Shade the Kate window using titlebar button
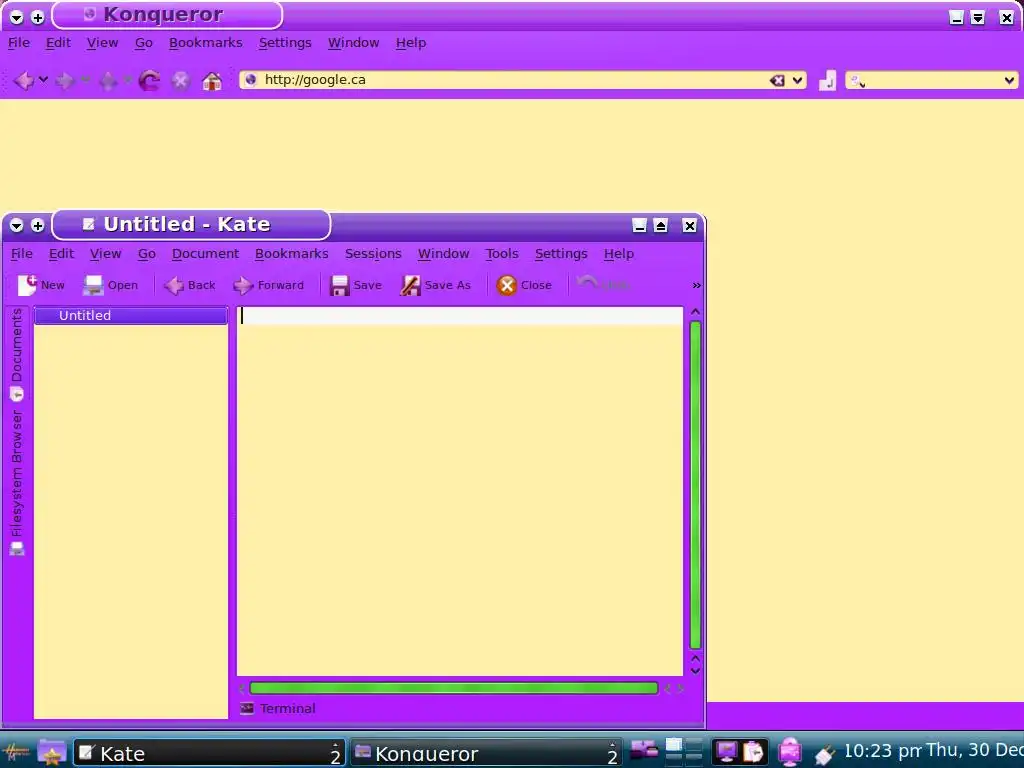Image resolution: width=1024 pixels, height=768 pixels. pyautogui.click(x=660, y=225)
